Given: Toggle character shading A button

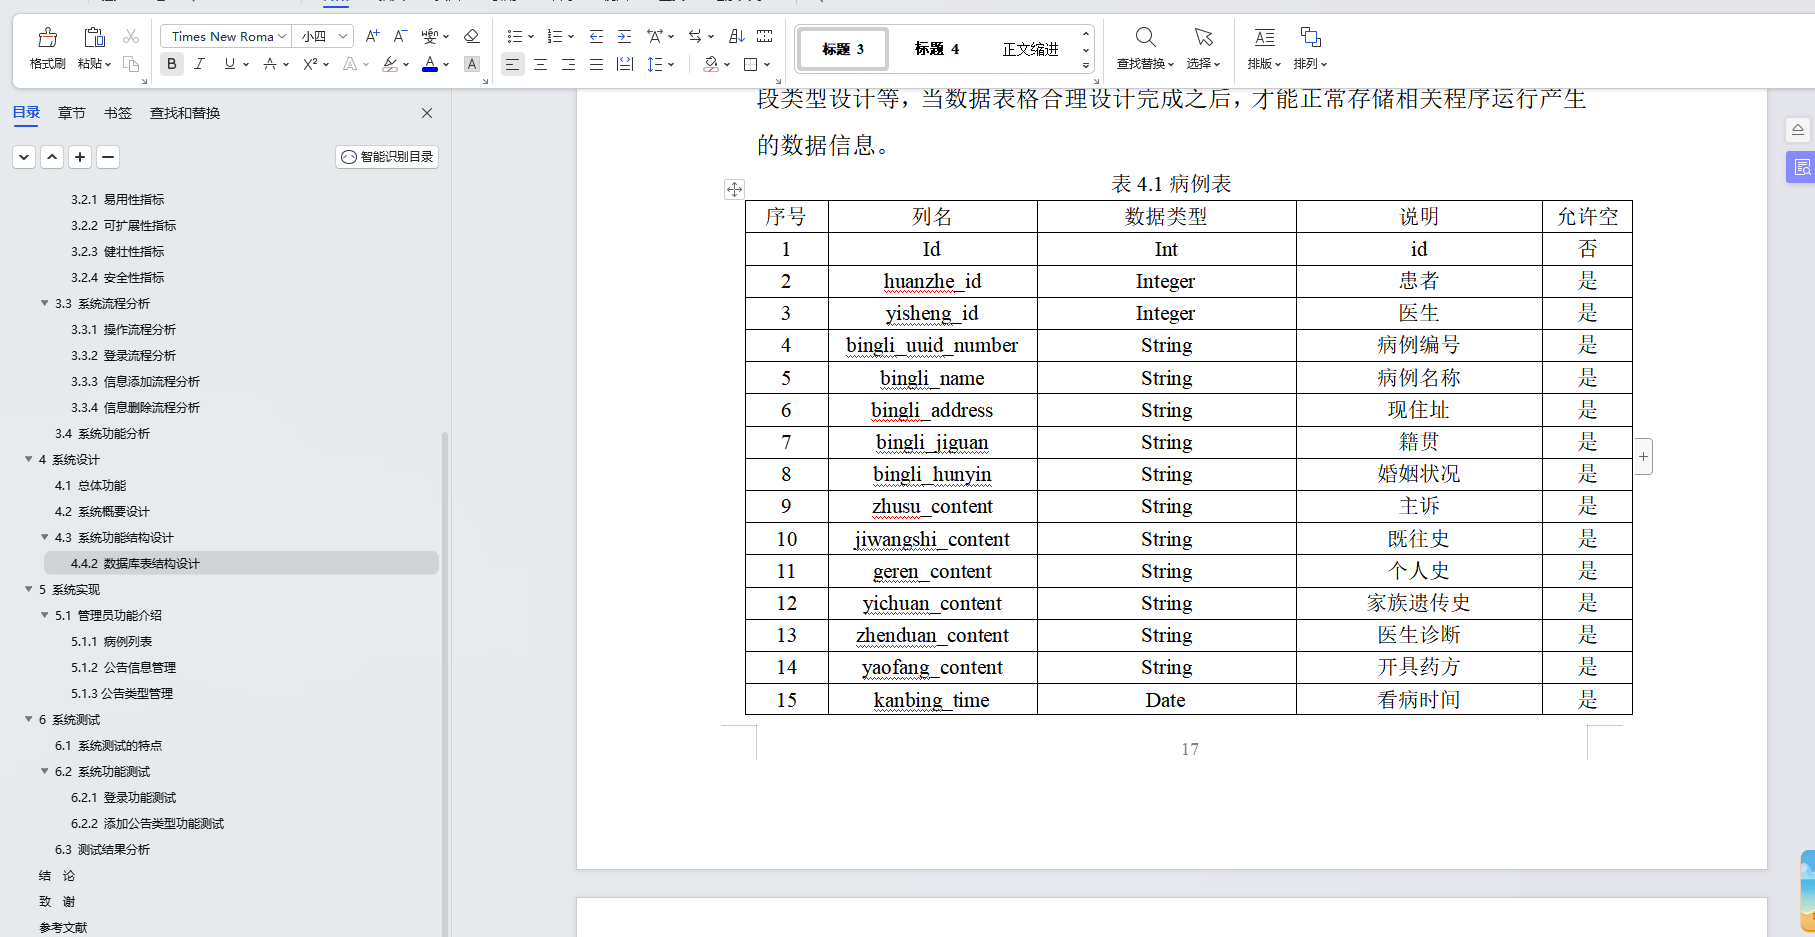Looking at the screenshot, I should (472, 64).
